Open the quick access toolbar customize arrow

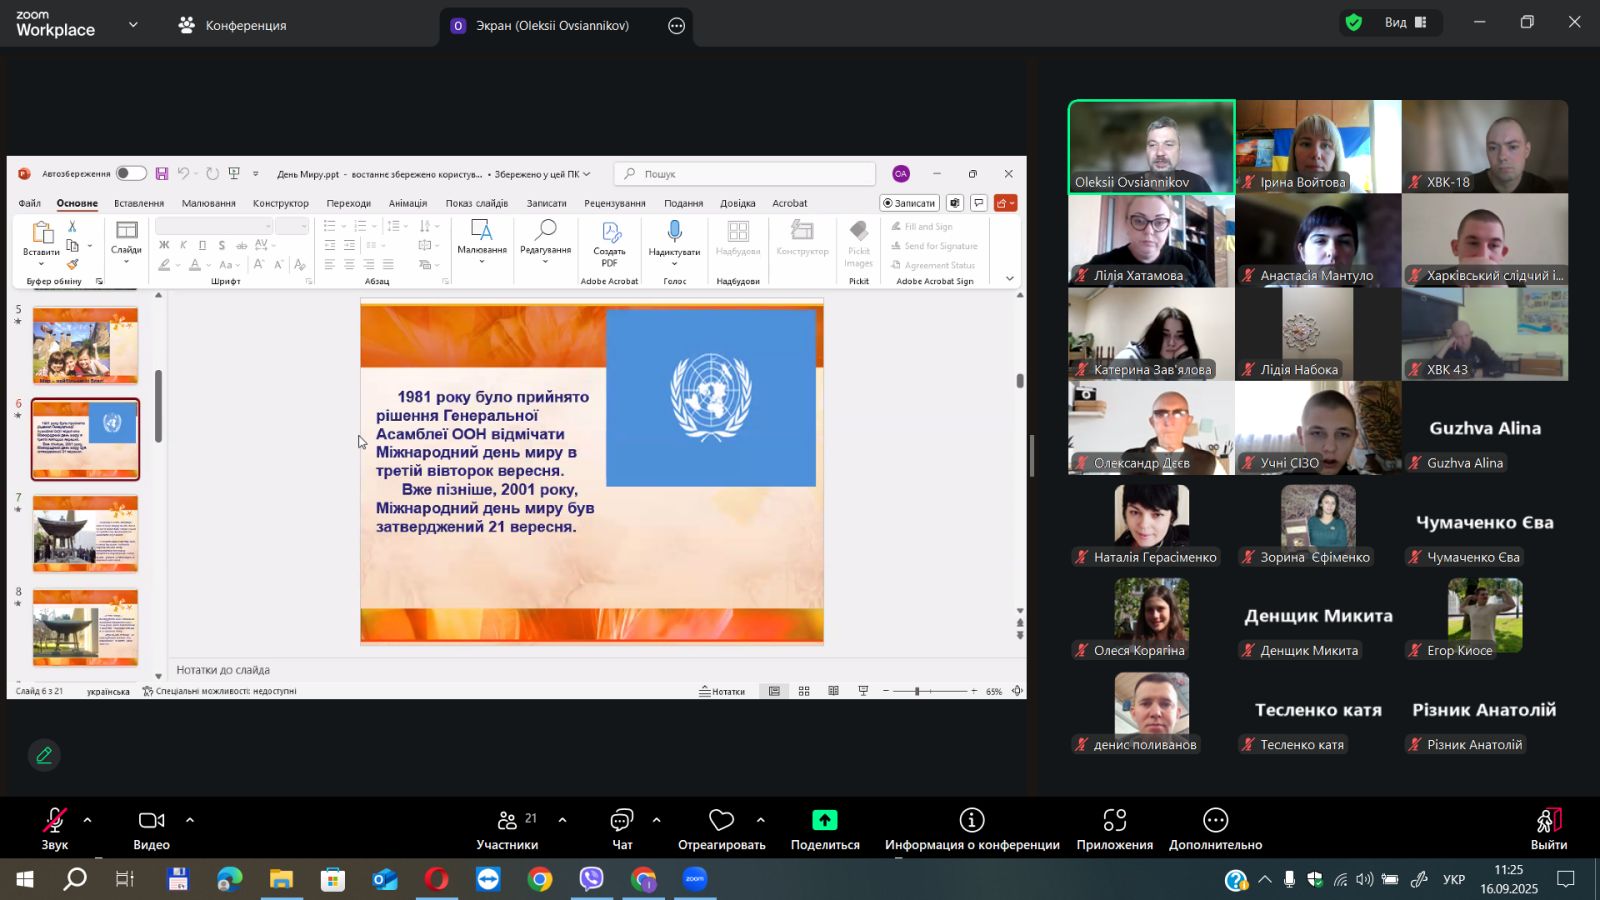click(255, 174)
